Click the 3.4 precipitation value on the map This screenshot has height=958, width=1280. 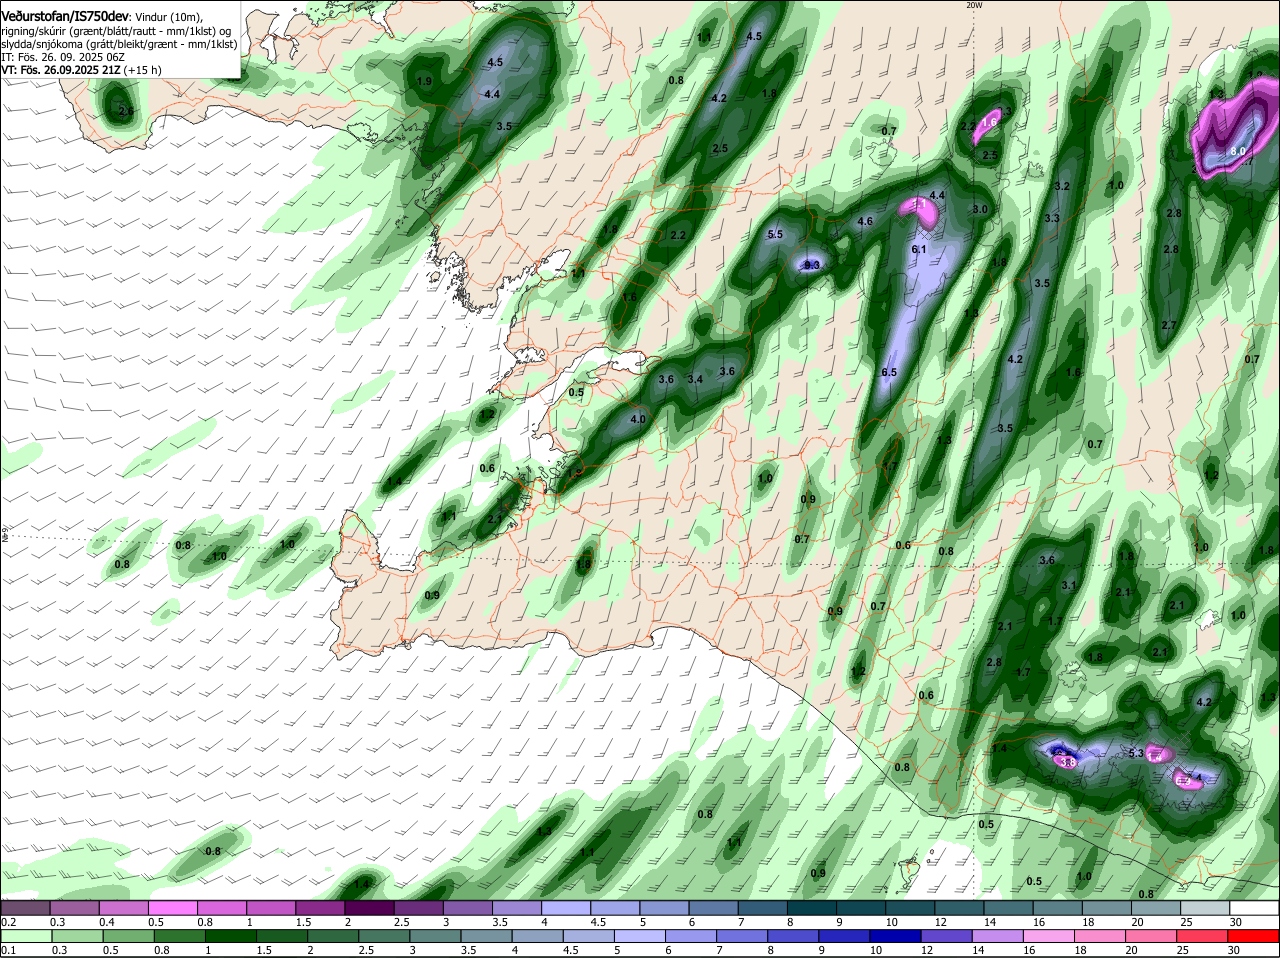click(695, 379)
